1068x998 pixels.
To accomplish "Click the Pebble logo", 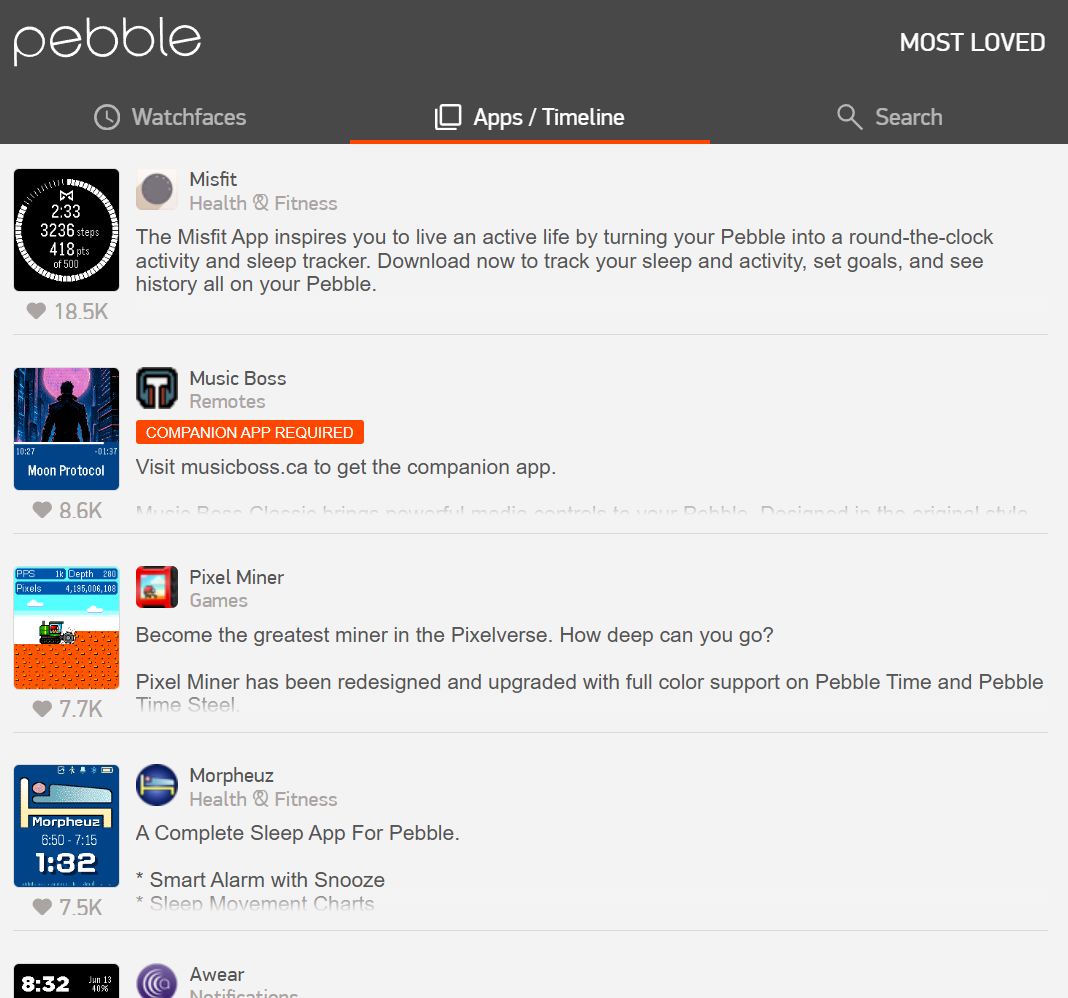I will point(107,40).
